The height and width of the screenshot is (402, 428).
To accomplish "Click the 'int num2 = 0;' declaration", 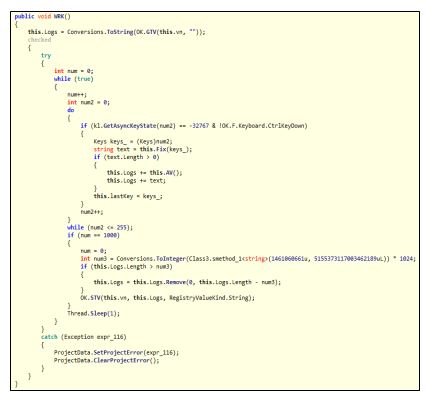I will 88,102.
